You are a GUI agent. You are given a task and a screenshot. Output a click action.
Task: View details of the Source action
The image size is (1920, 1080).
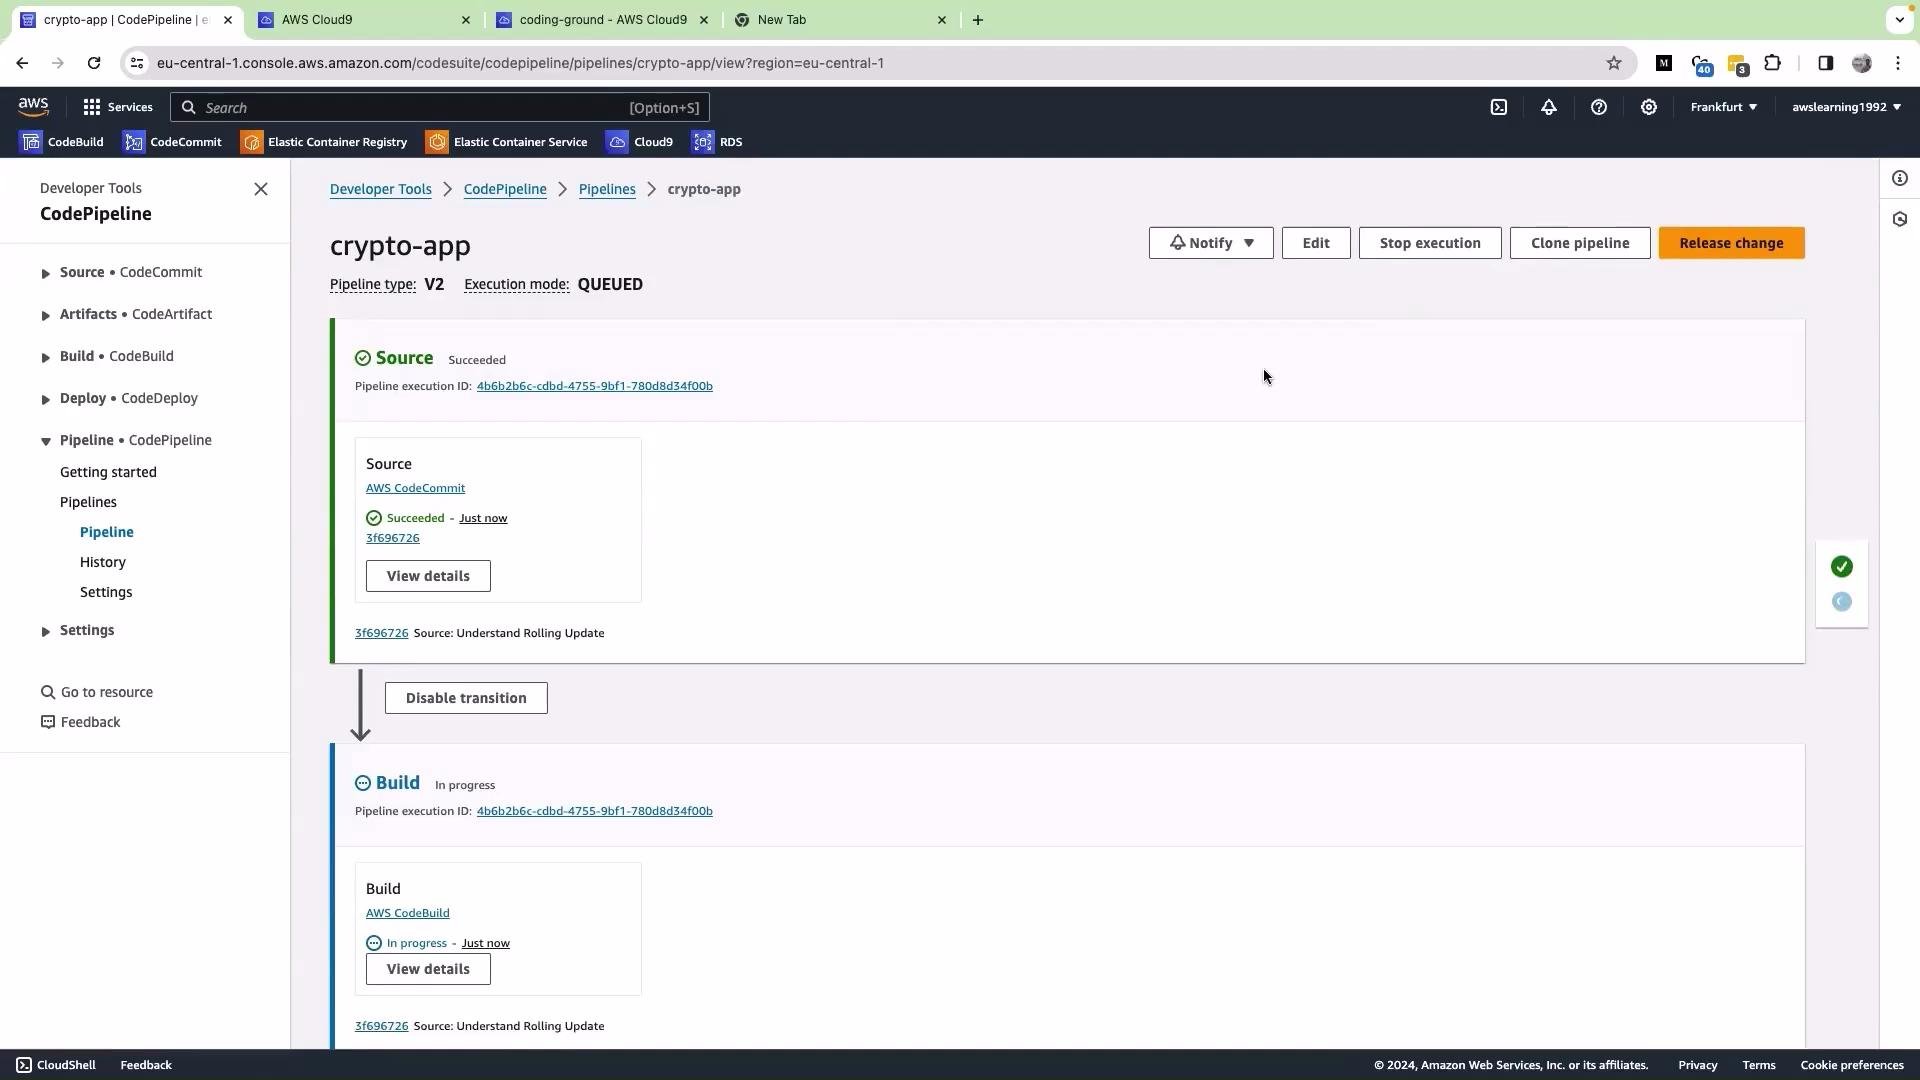(428, 576)
